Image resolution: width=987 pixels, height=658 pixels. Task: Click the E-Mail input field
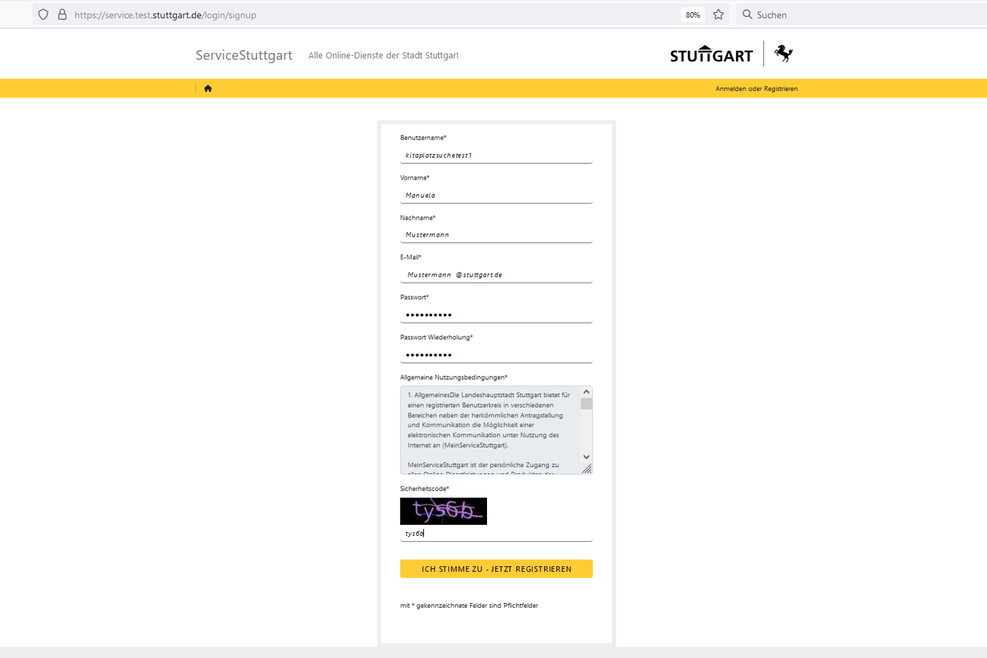(x=496, y=274)
